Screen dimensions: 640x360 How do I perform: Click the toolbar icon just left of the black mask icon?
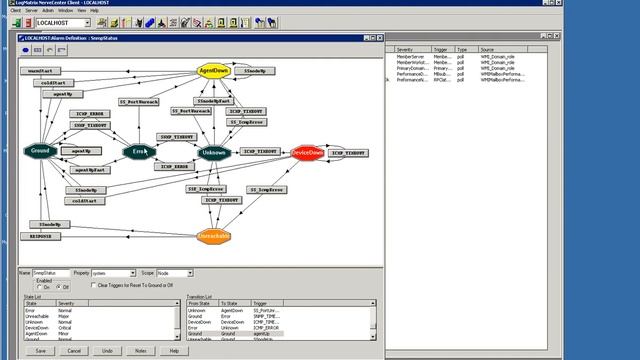point(126,23)
